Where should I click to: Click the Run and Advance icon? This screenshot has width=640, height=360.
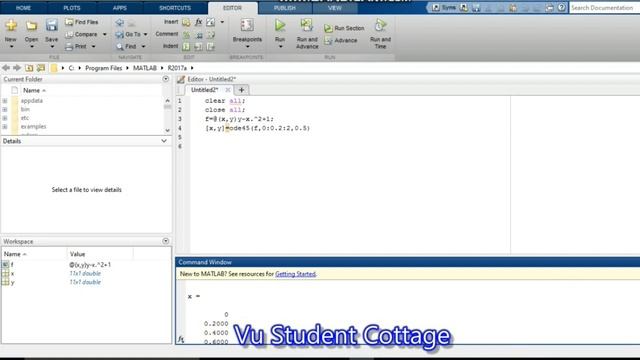point(307,25)
